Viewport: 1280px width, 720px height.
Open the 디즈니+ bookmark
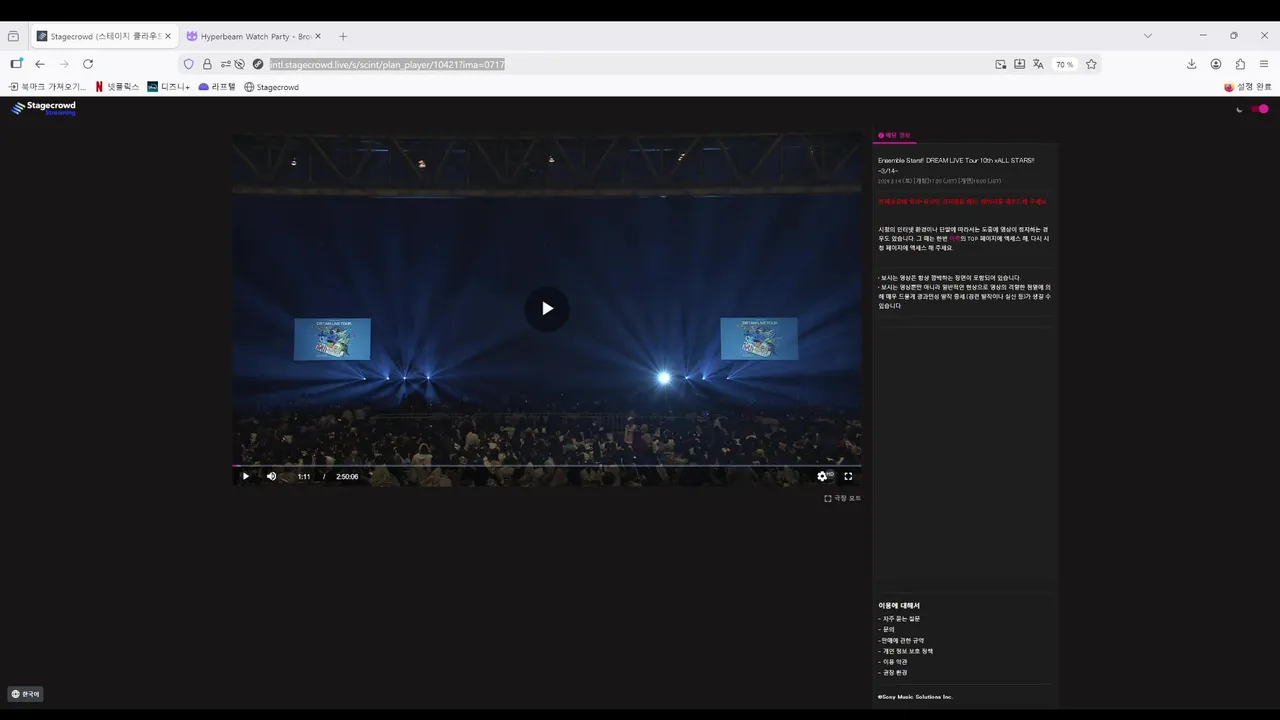click(x=168, y=87)
